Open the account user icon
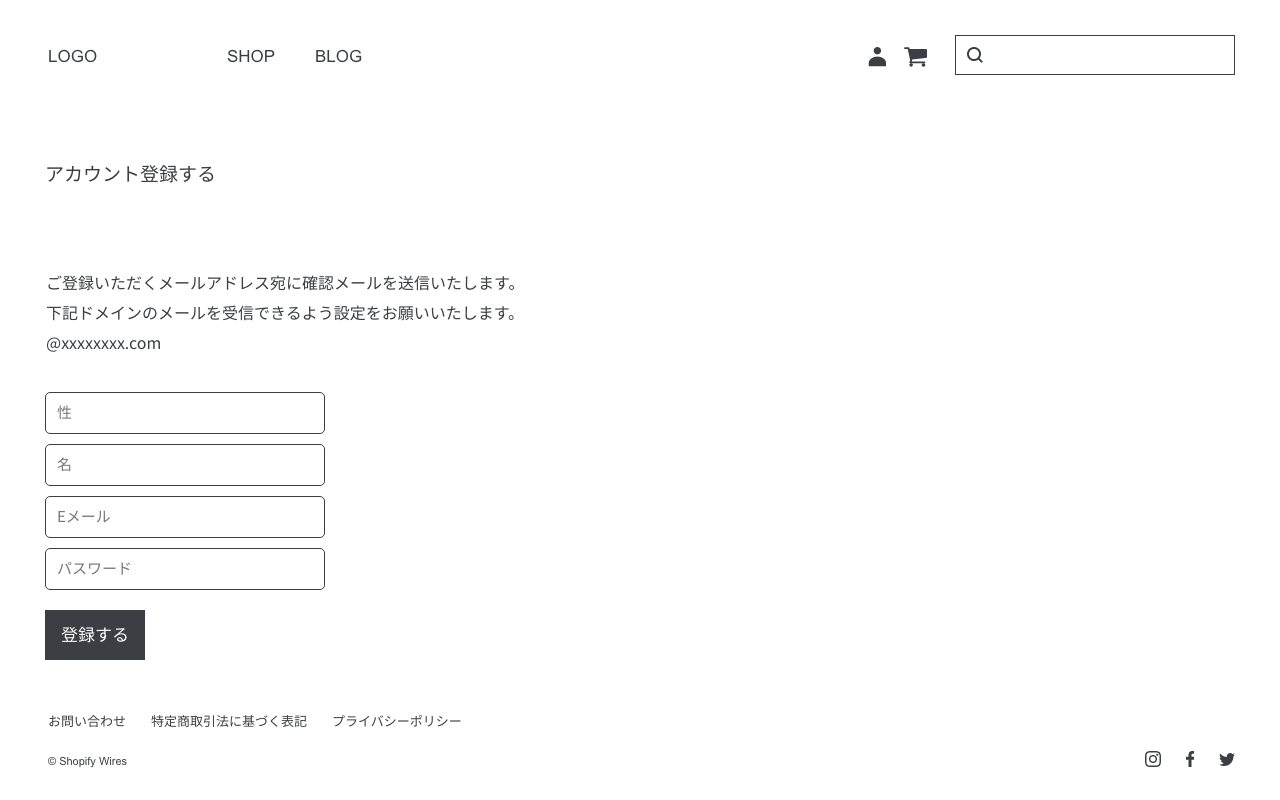The image size is (1280, 800). (877, 57)
